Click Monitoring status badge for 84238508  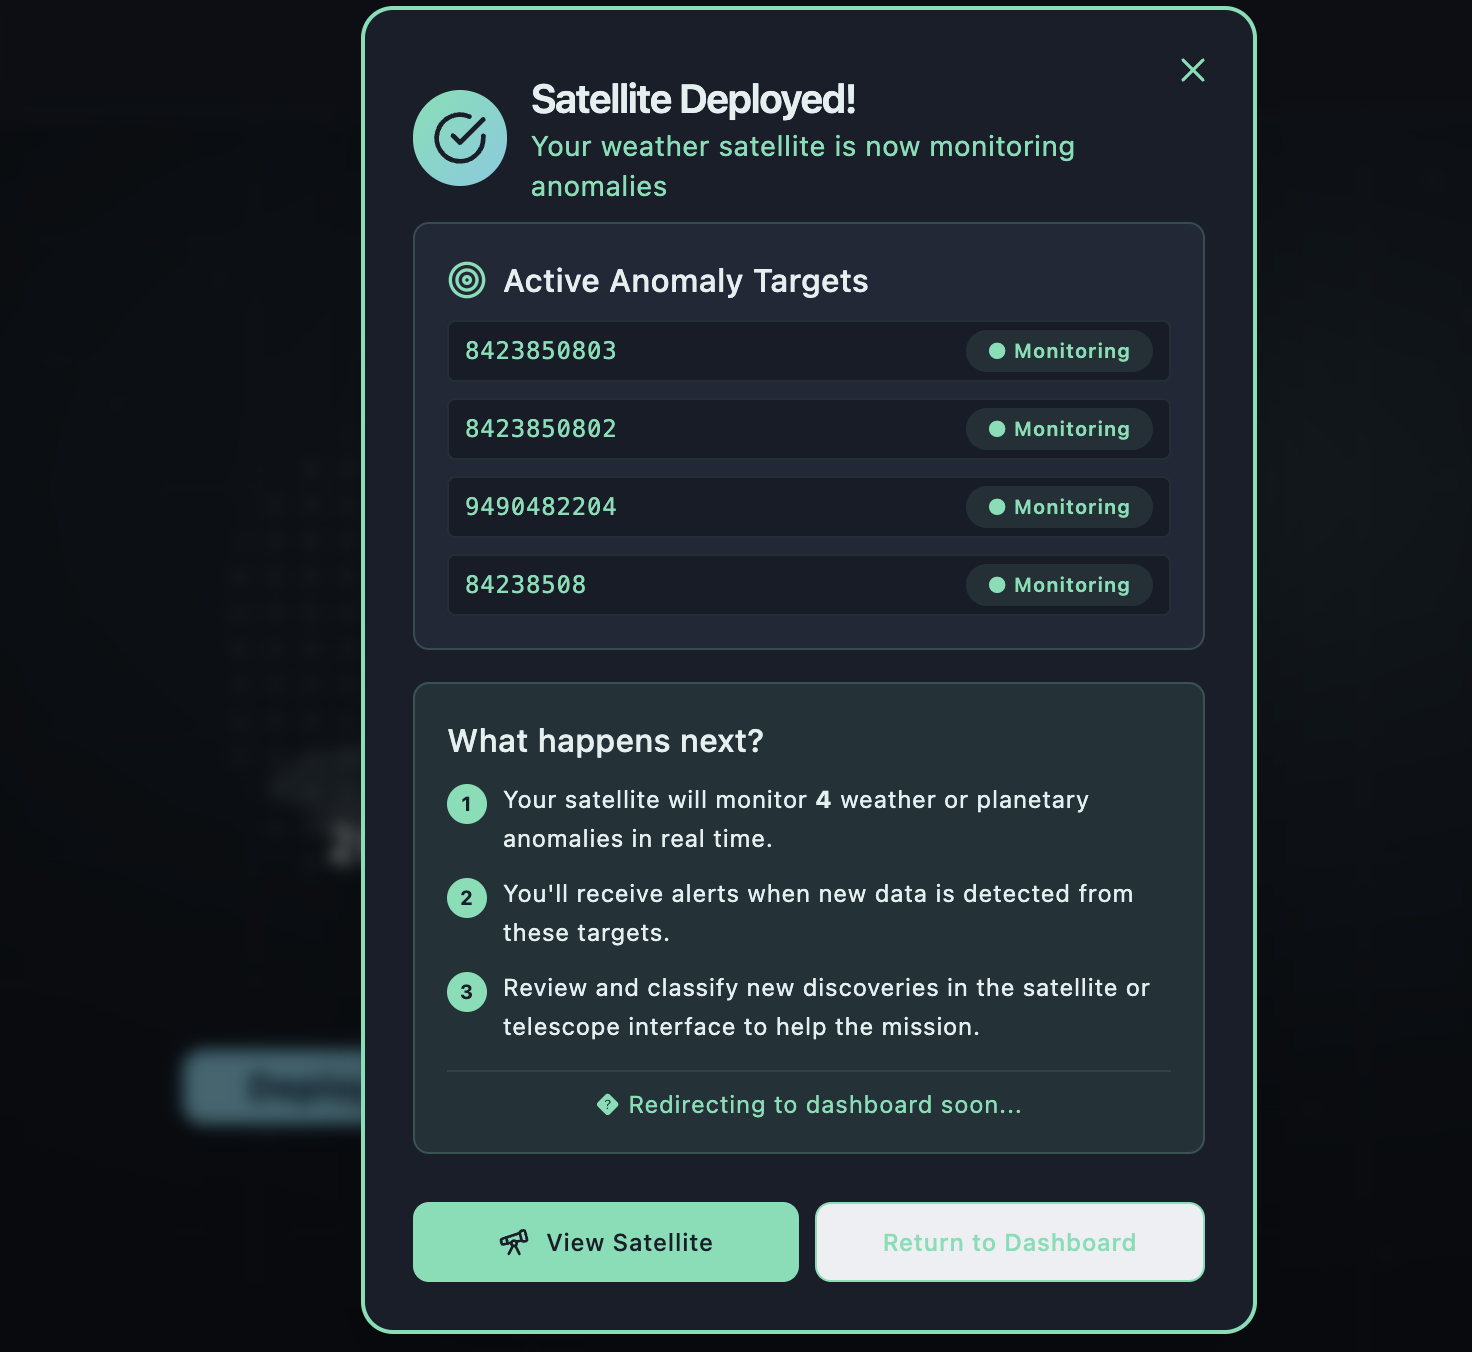1059,585
